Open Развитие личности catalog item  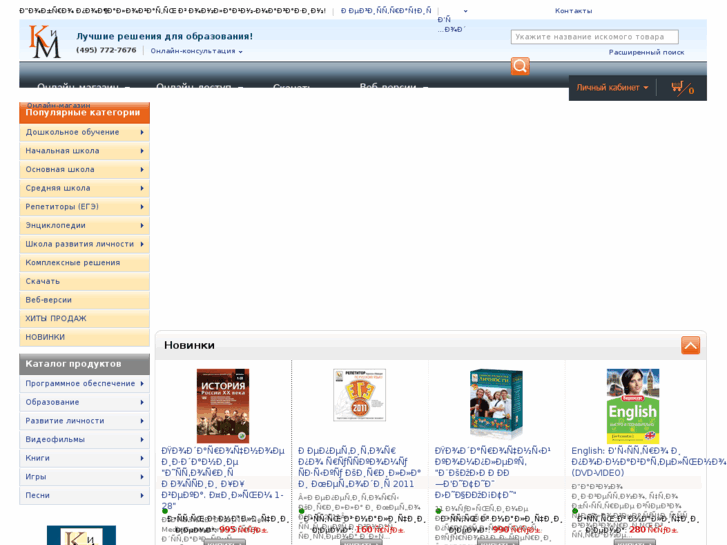pyautogui.click(x=84, y=421)
